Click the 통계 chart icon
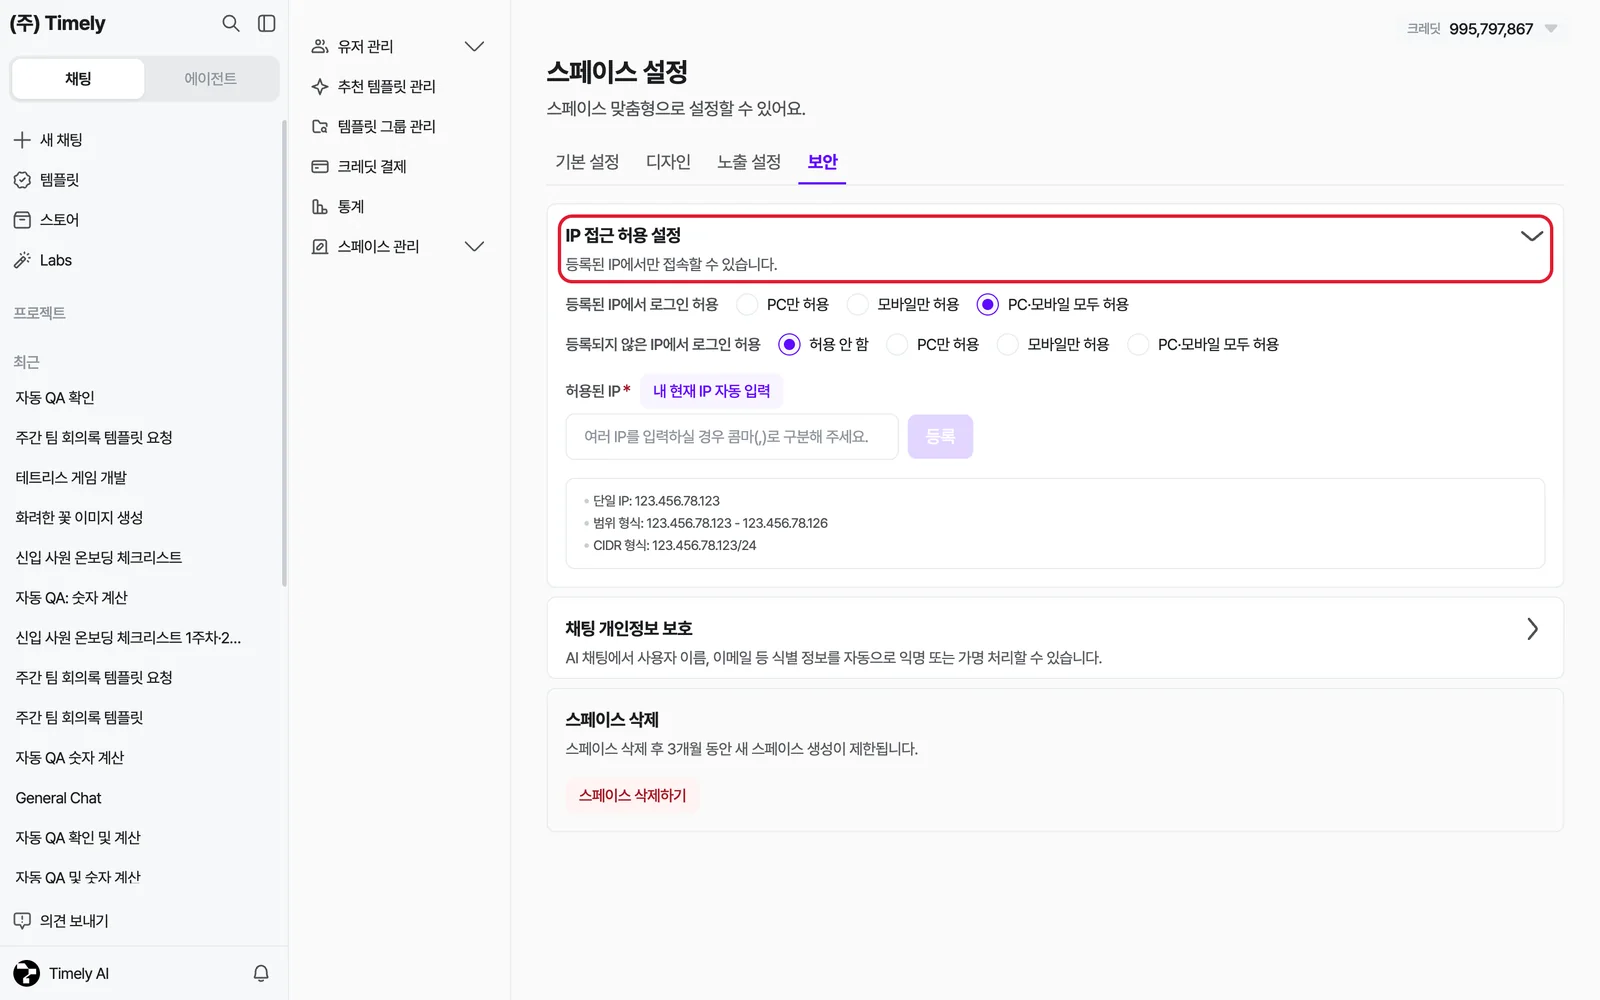This screenshot has height=1000, width=1600. tap(320, 206)
